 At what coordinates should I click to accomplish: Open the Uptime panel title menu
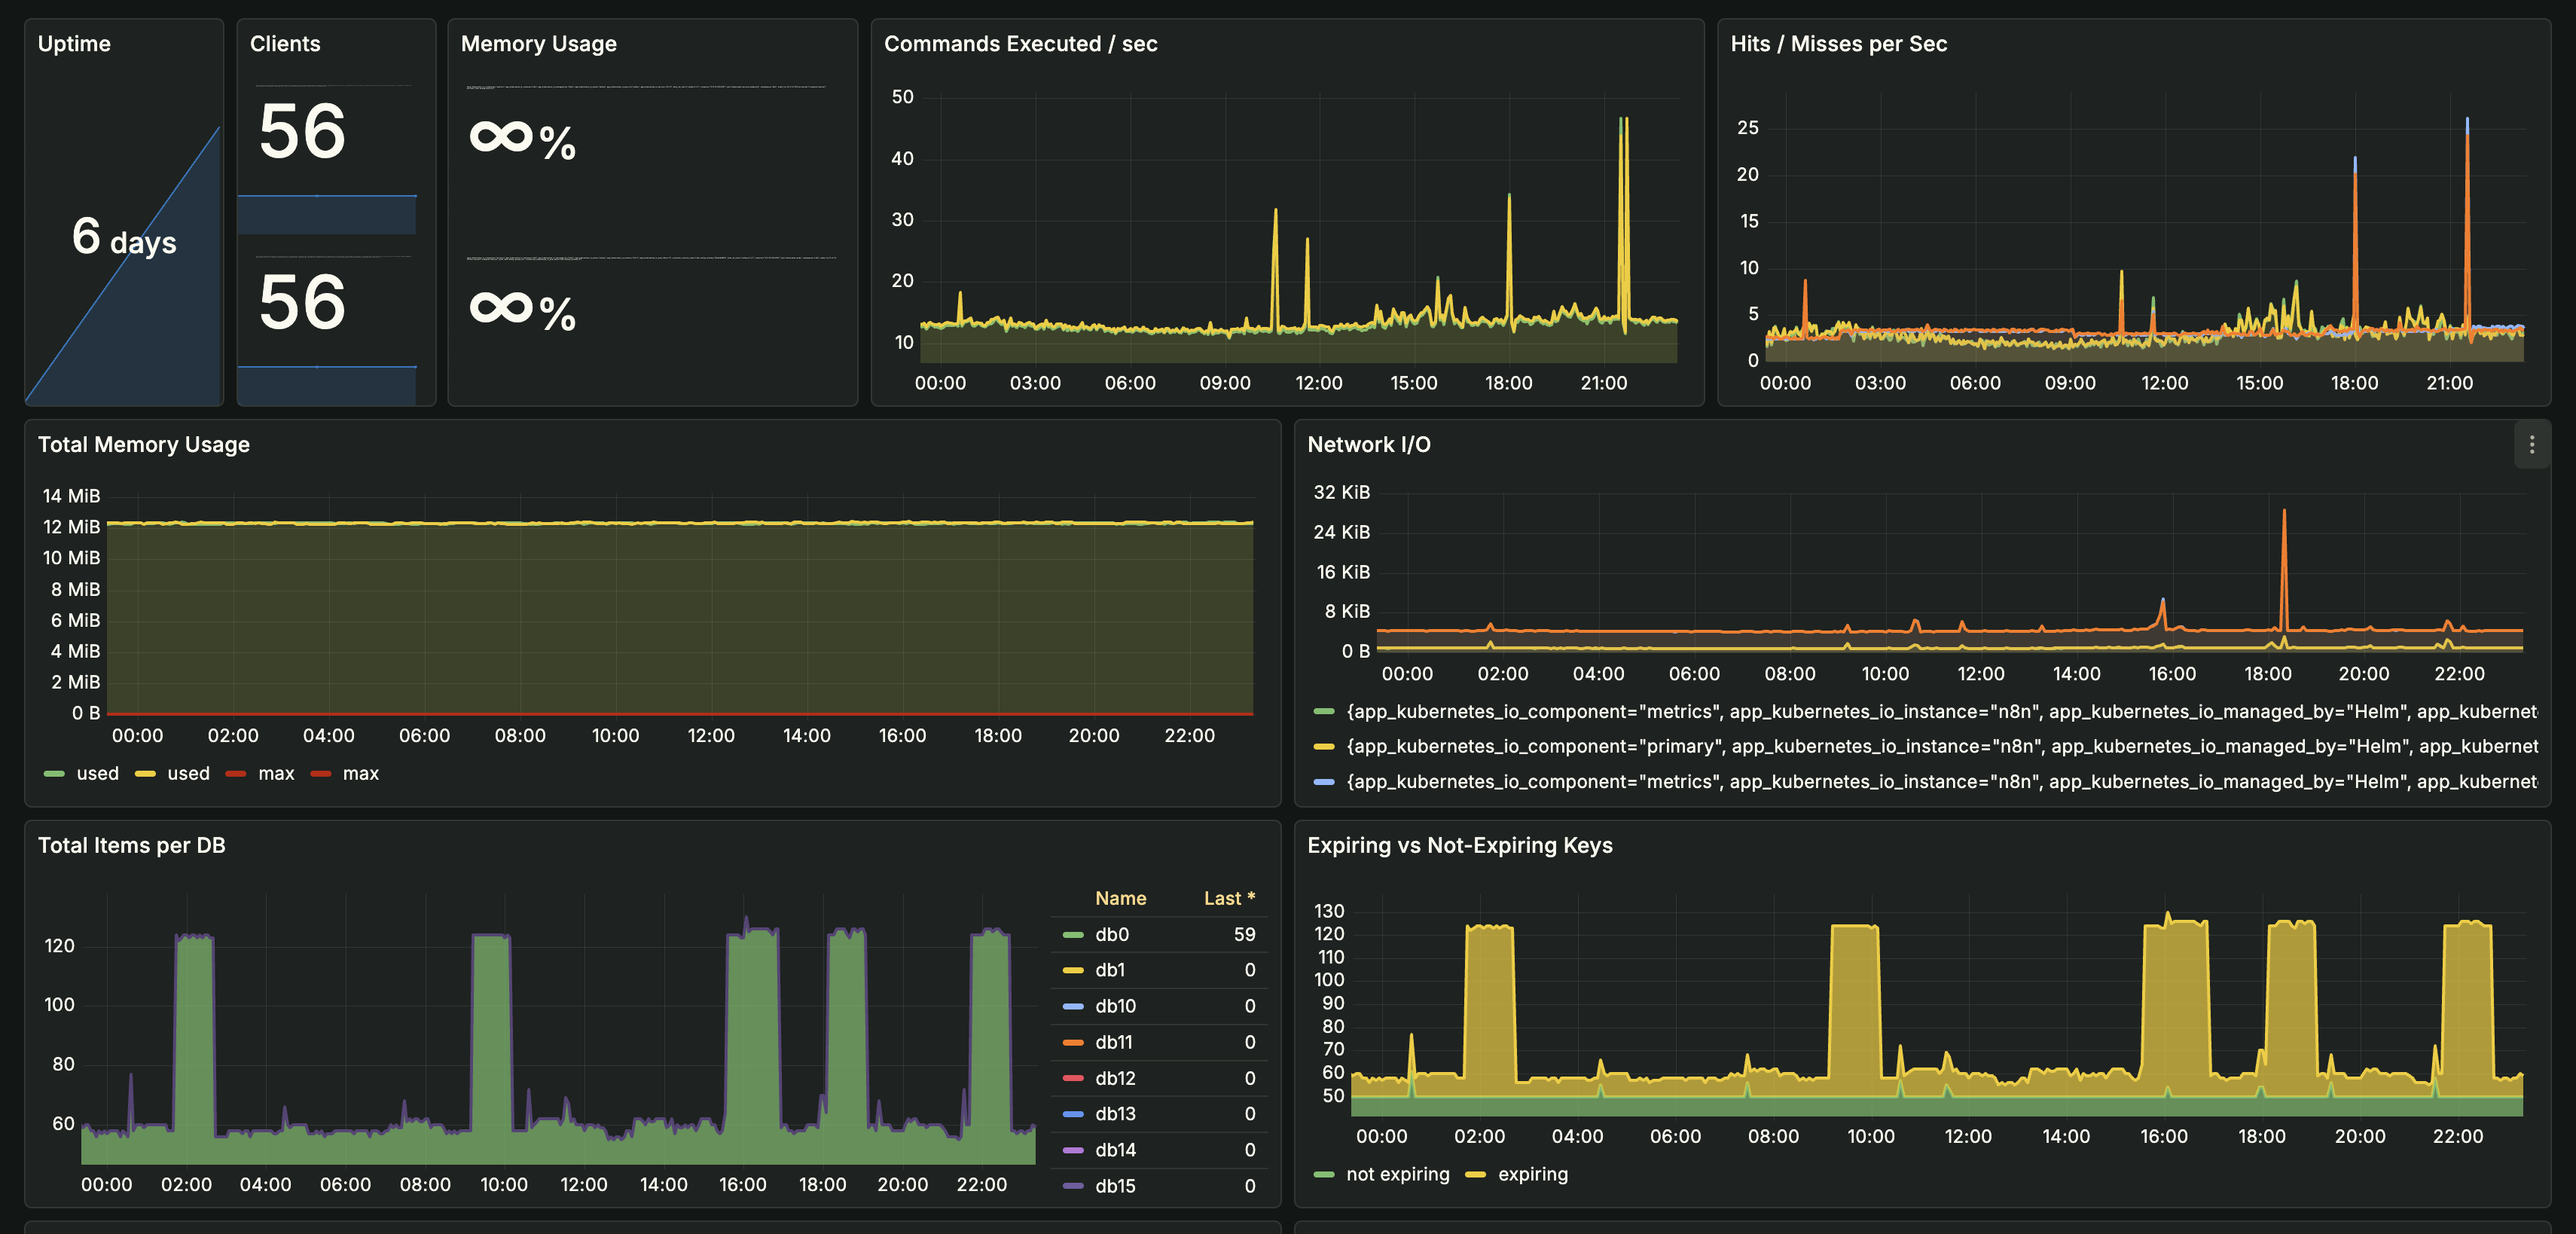[74, 43]
